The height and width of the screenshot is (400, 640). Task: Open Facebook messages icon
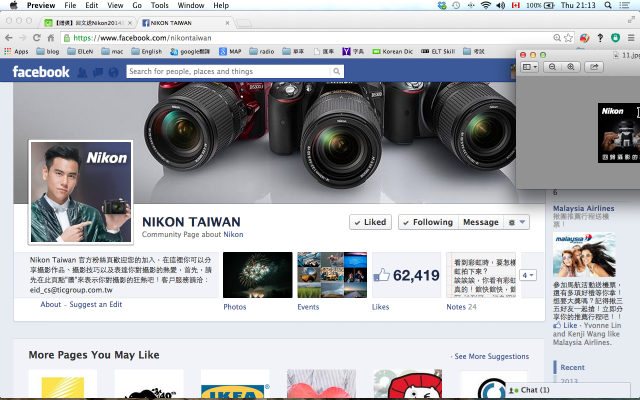click(98, 72)
